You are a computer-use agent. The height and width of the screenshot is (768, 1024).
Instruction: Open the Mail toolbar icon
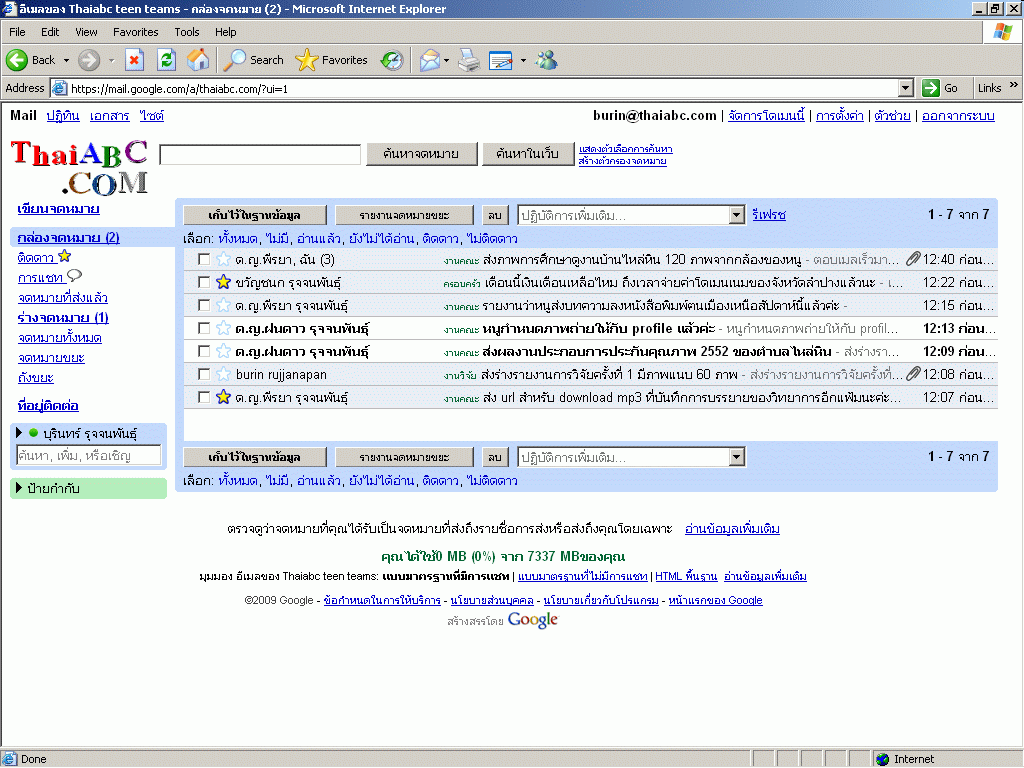430,60
